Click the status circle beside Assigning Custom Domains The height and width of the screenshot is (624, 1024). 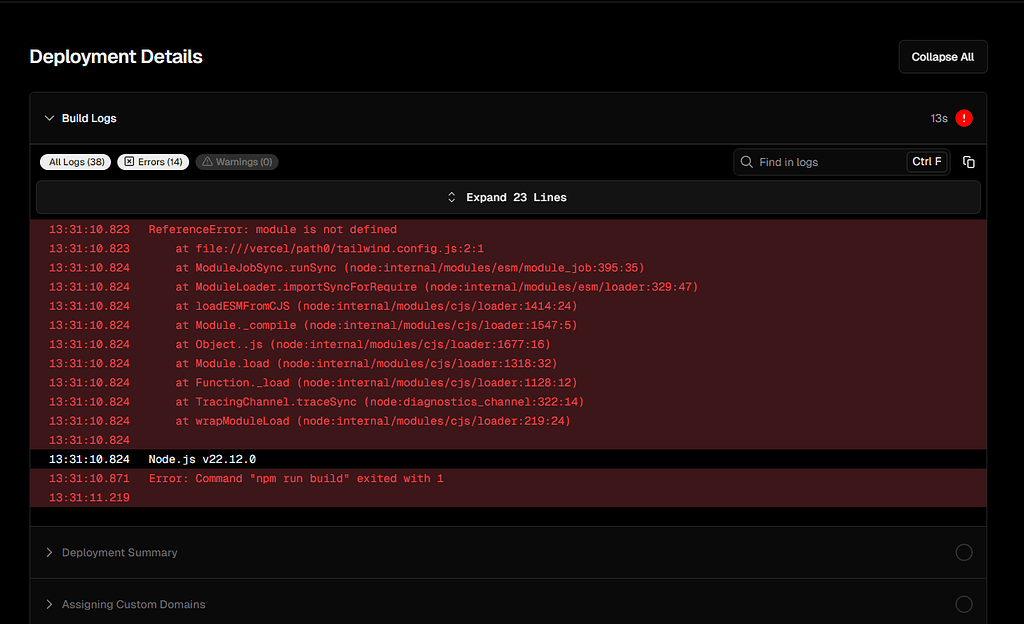coord(963,604)
